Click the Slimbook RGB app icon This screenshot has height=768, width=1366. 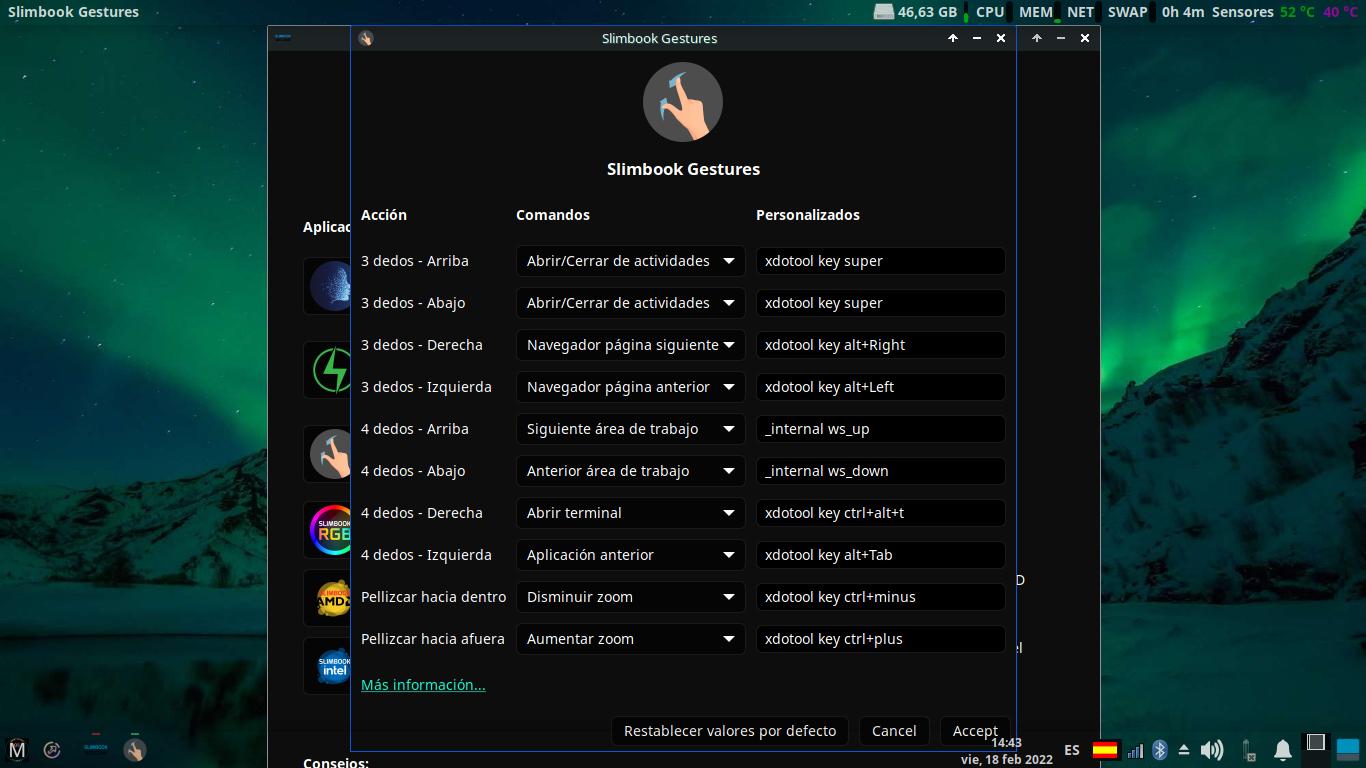(x=330, y=529)
